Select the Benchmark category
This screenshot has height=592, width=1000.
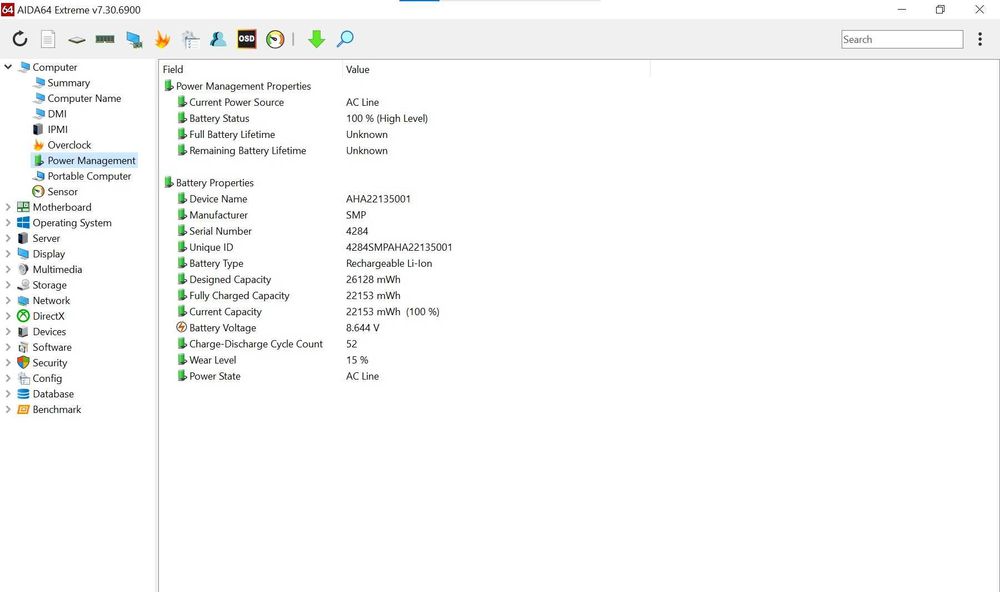pyautogui.click(x=57, y=410)
